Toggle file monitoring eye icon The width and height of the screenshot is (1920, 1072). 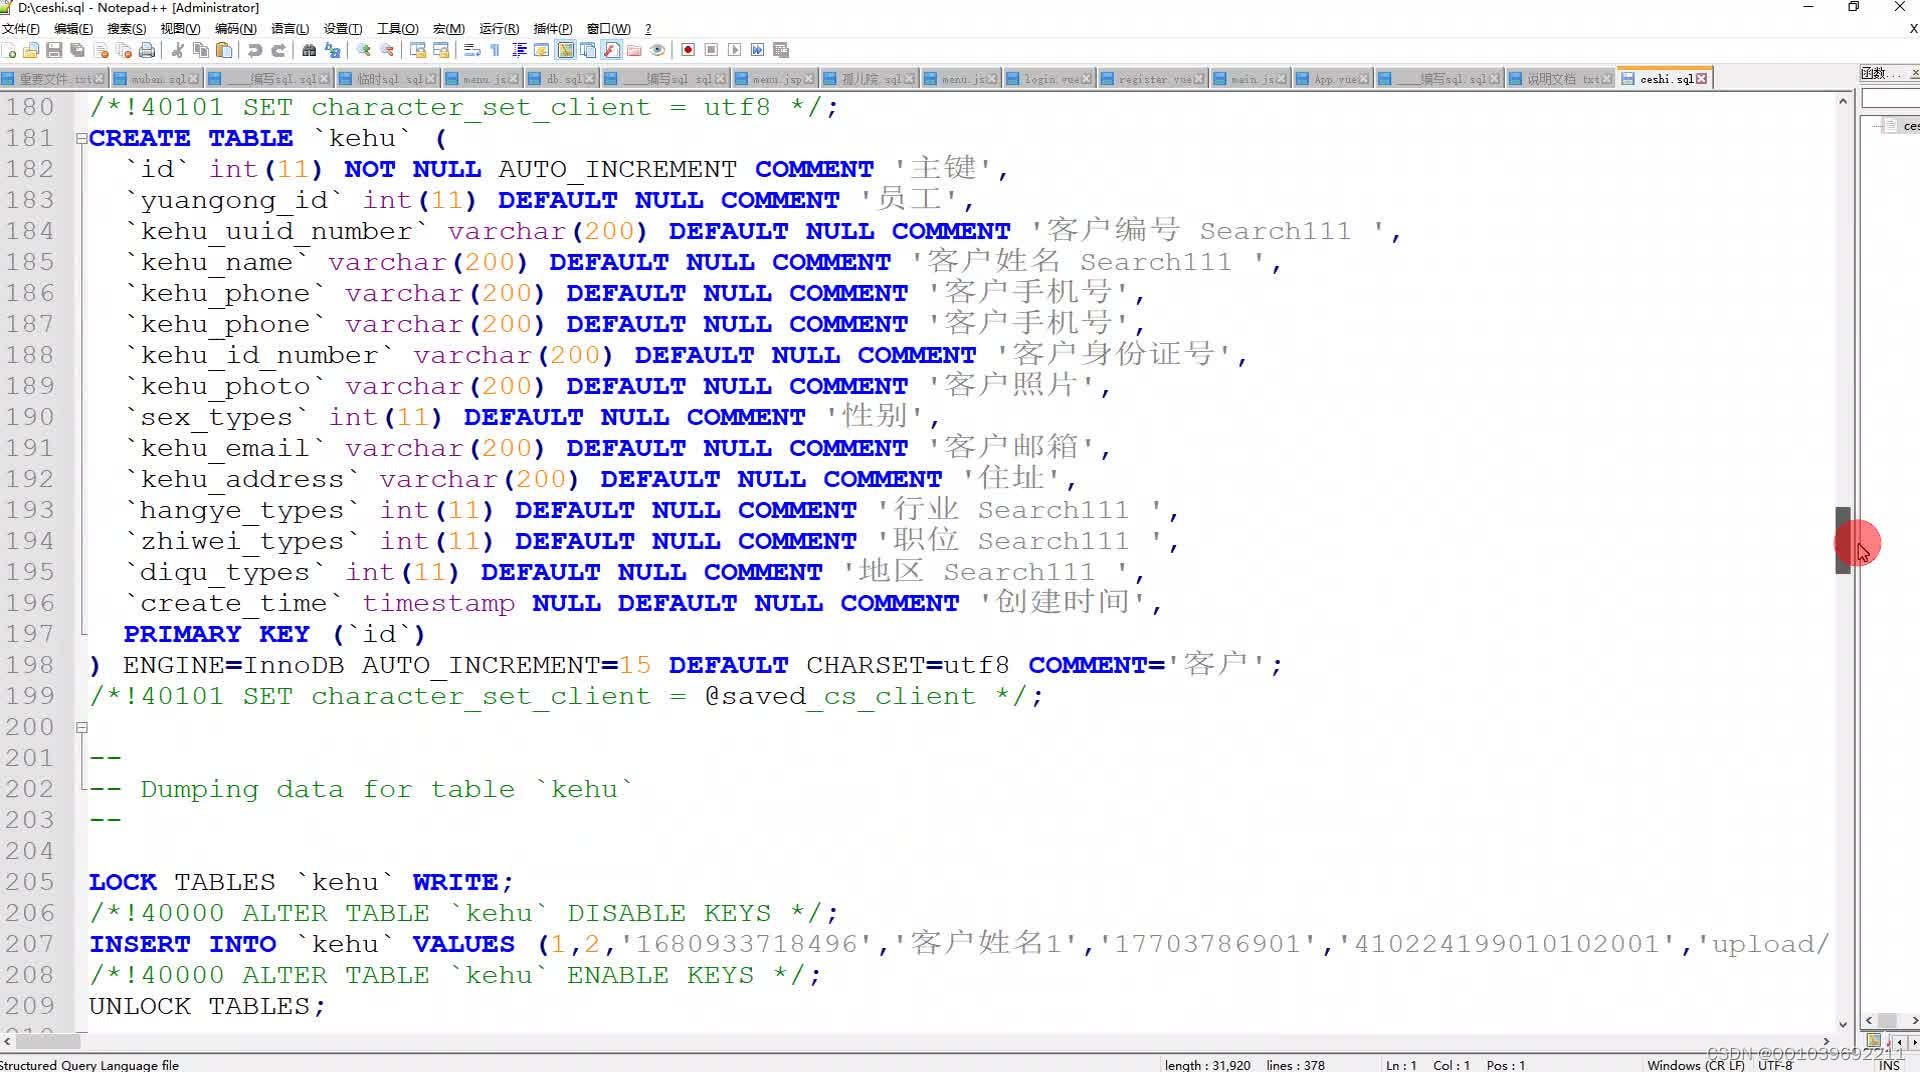pyautogui.click(x=657, y=50)
